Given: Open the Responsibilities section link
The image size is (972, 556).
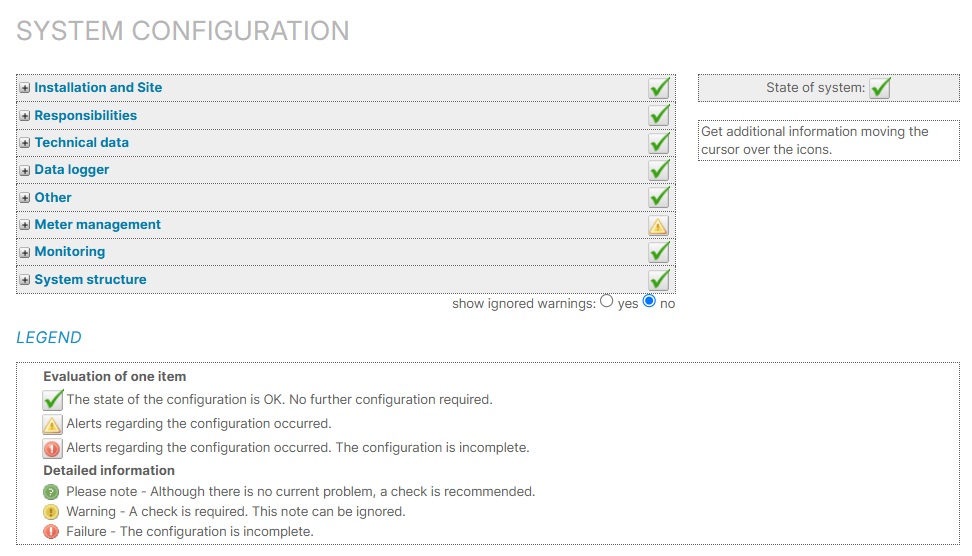Looking at the screenshot, I should pos(85,115).
